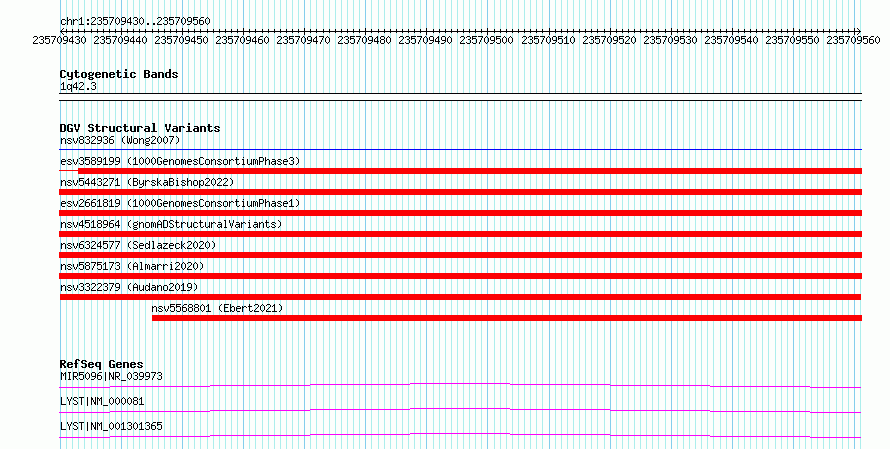Viewport: 890px width, 449px height.
Task: Click the red bar for esv3589199
Action: tap(469, 171)
